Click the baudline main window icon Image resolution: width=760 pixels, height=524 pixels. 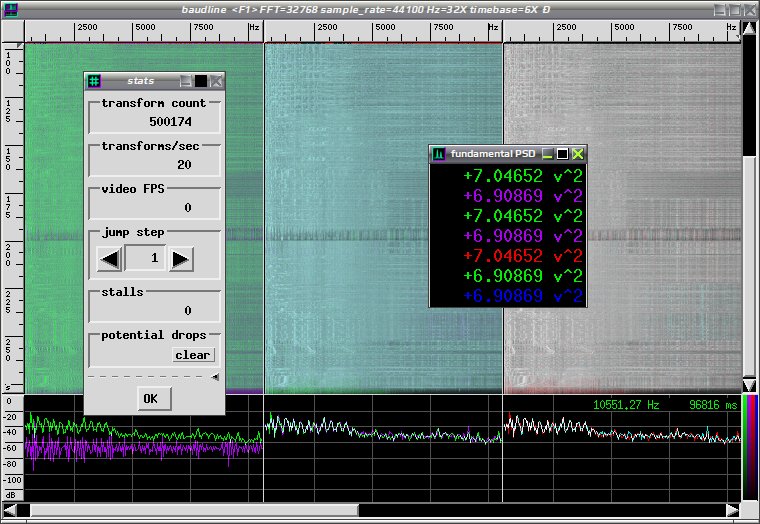(10, 10)
